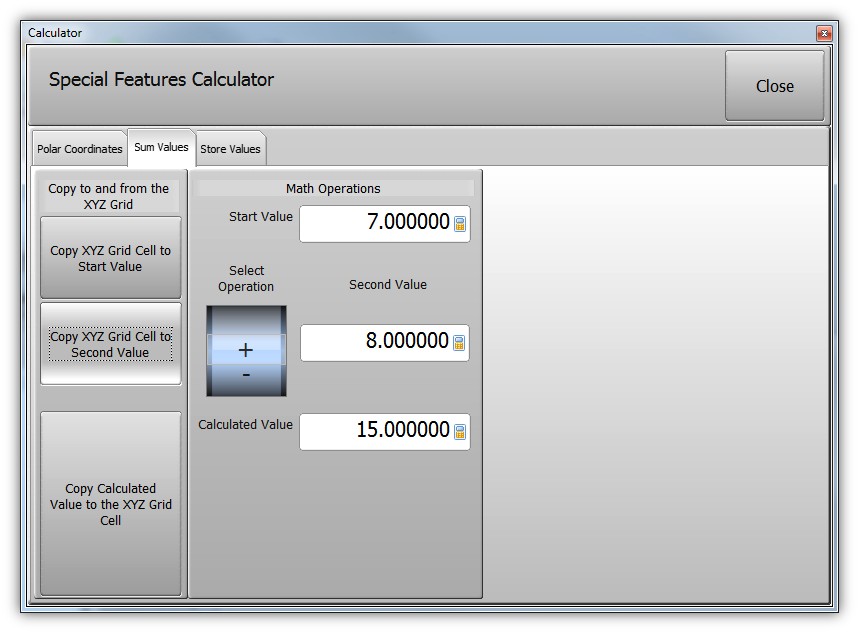859x633 pixels.
Task: Click the Calculated Value field showing 15.000000
Action: click(376, 431)
